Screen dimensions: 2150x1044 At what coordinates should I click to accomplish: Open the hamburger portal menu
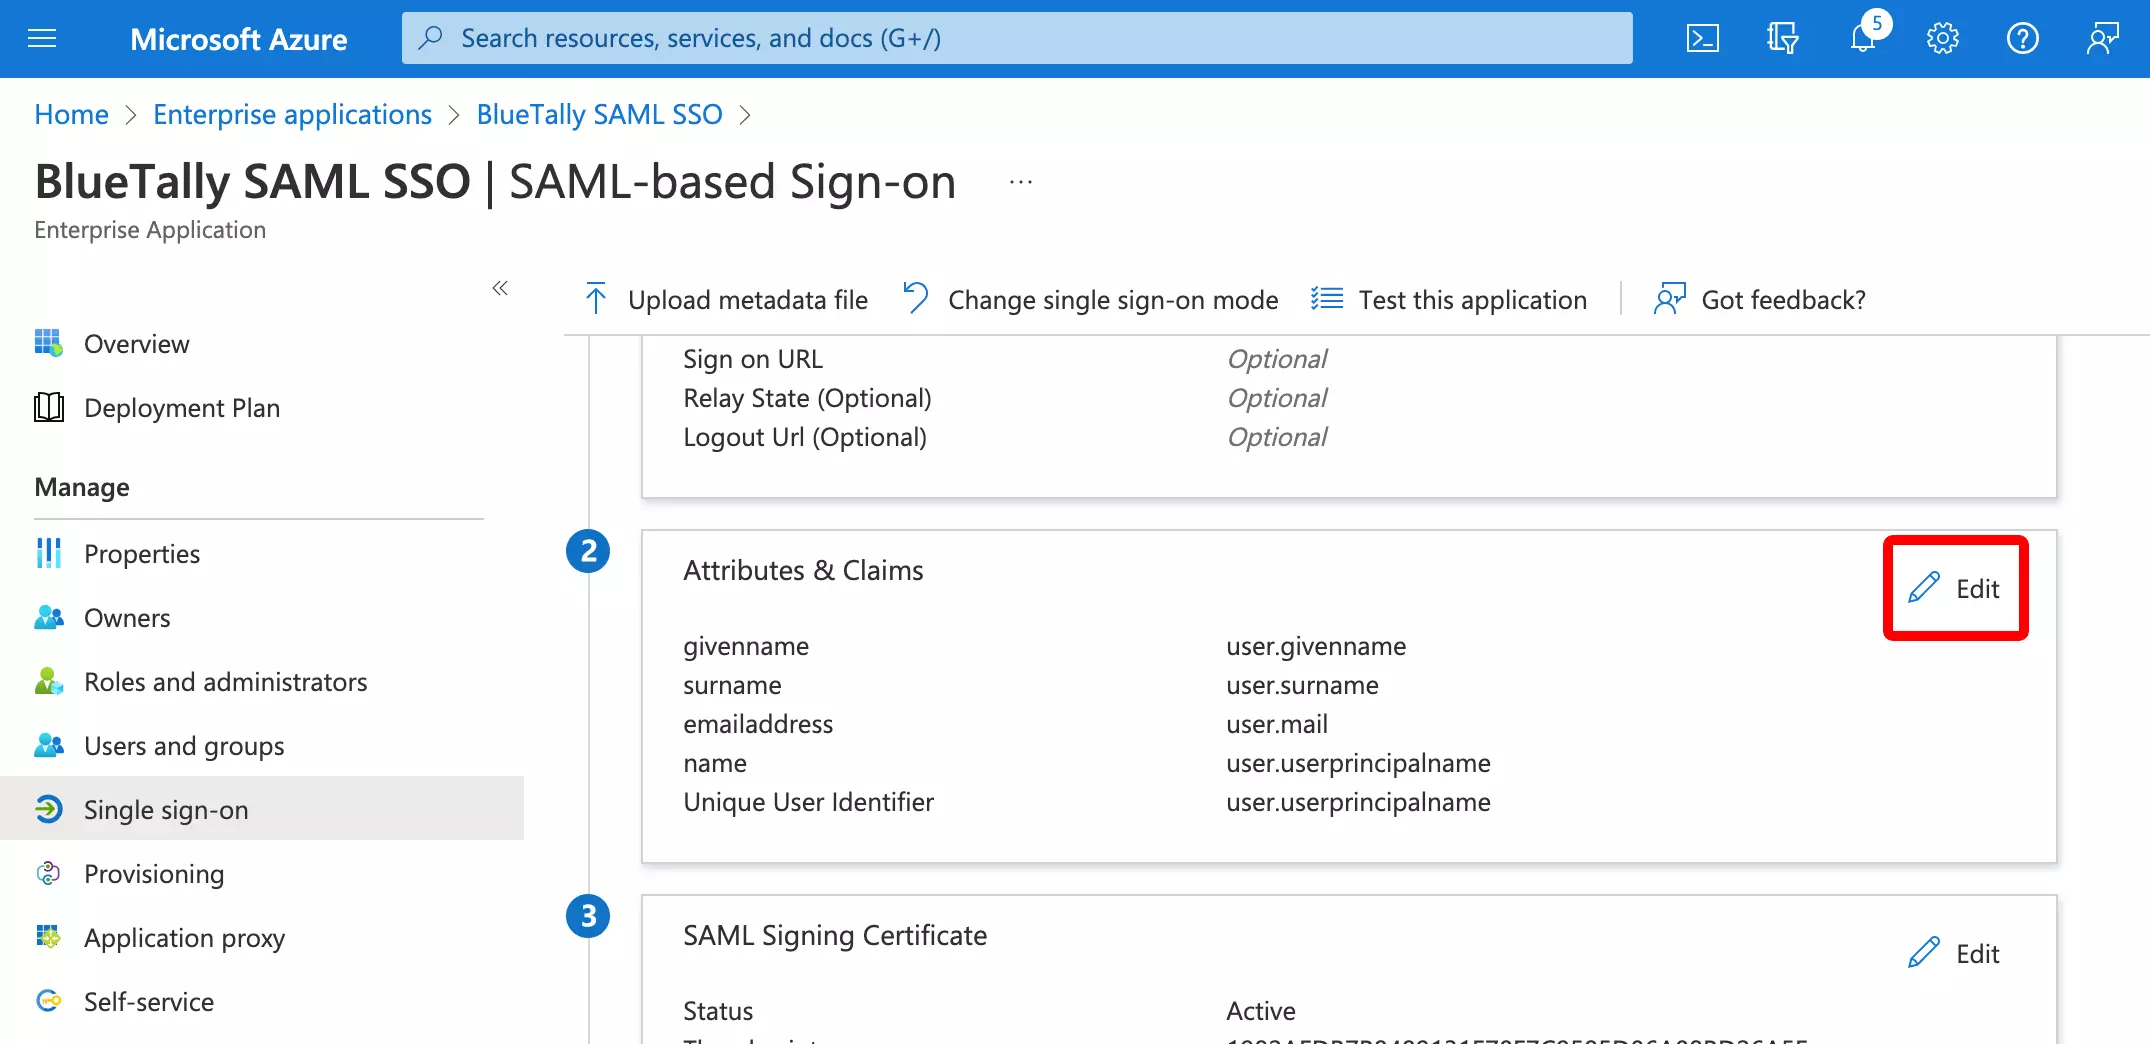tap(42, 39)
